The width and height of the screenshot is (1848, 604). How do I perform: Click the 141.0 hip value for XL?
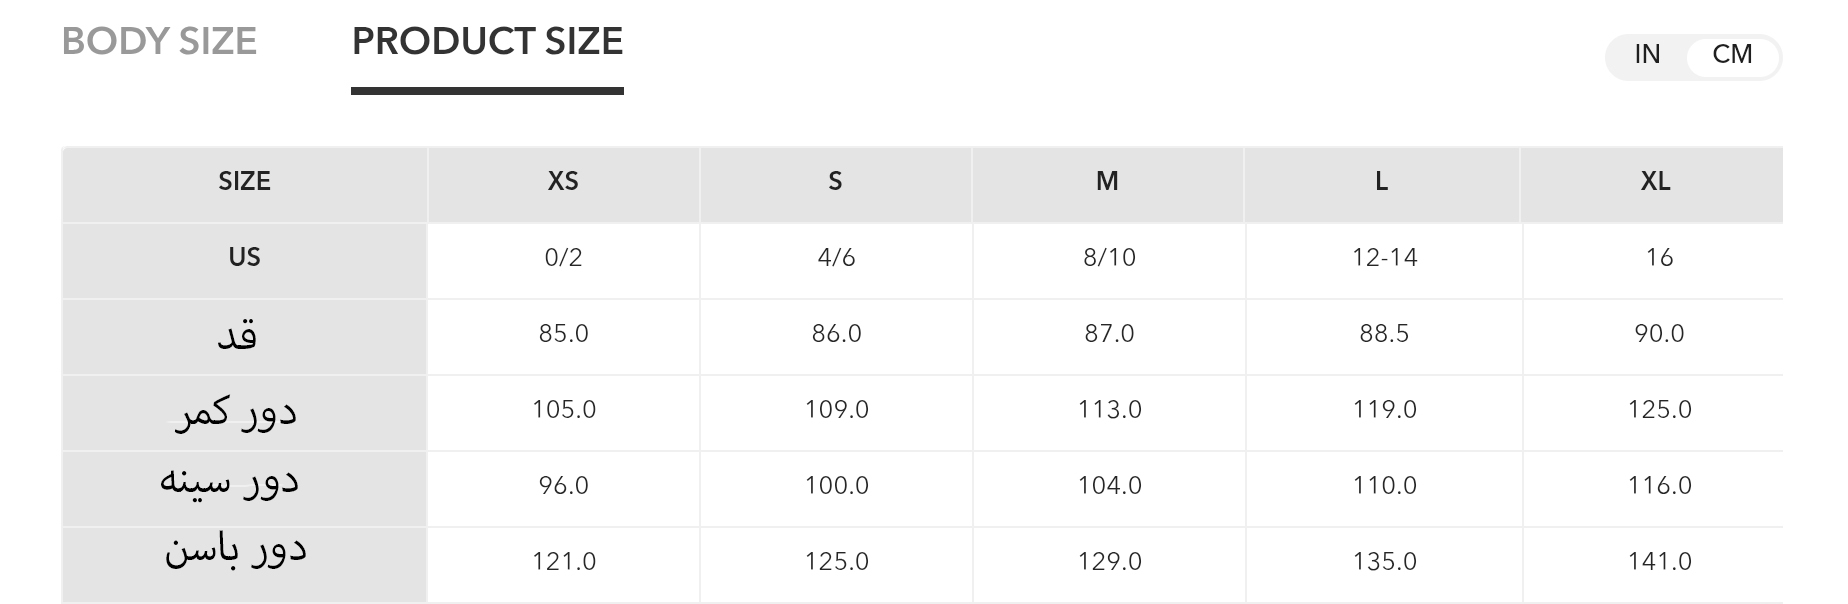click(1659, 562)
